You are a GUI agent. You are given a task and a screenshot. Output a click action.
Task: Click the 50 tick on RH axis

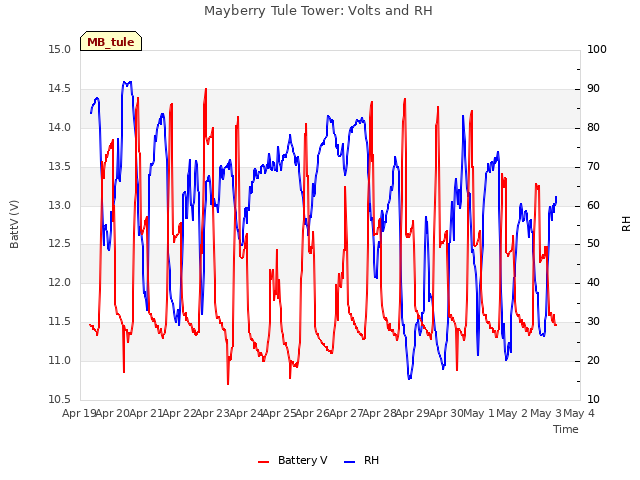(593, 244)
